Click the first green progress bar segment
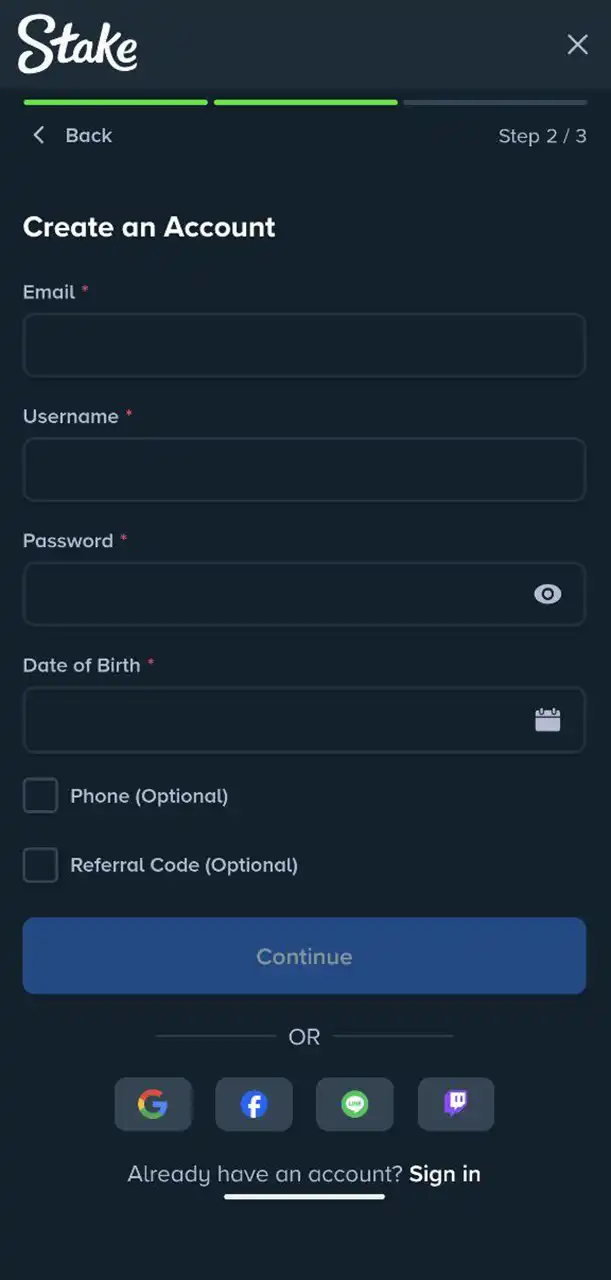This screenshot has height=1280, width=611. tap(115, 102)
